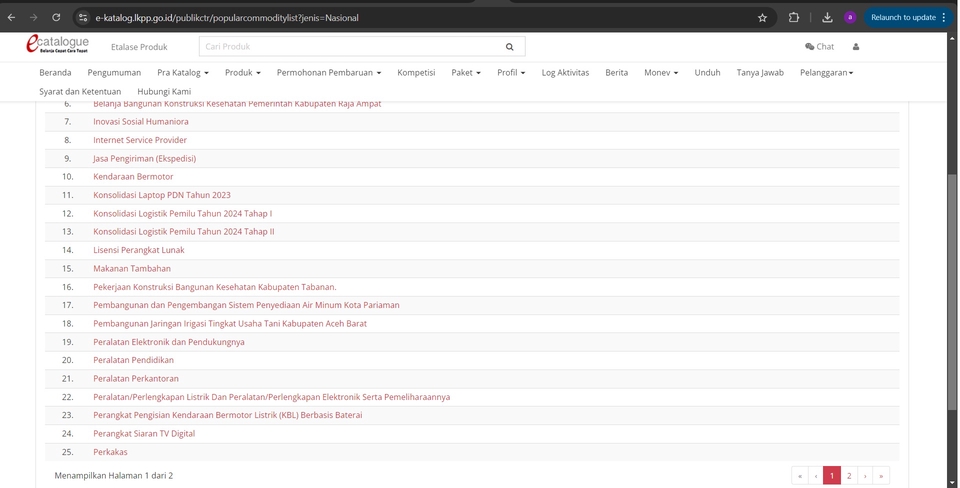Jump to first page double arrow
Screen dimensions: 960x488
pos(800,475)
